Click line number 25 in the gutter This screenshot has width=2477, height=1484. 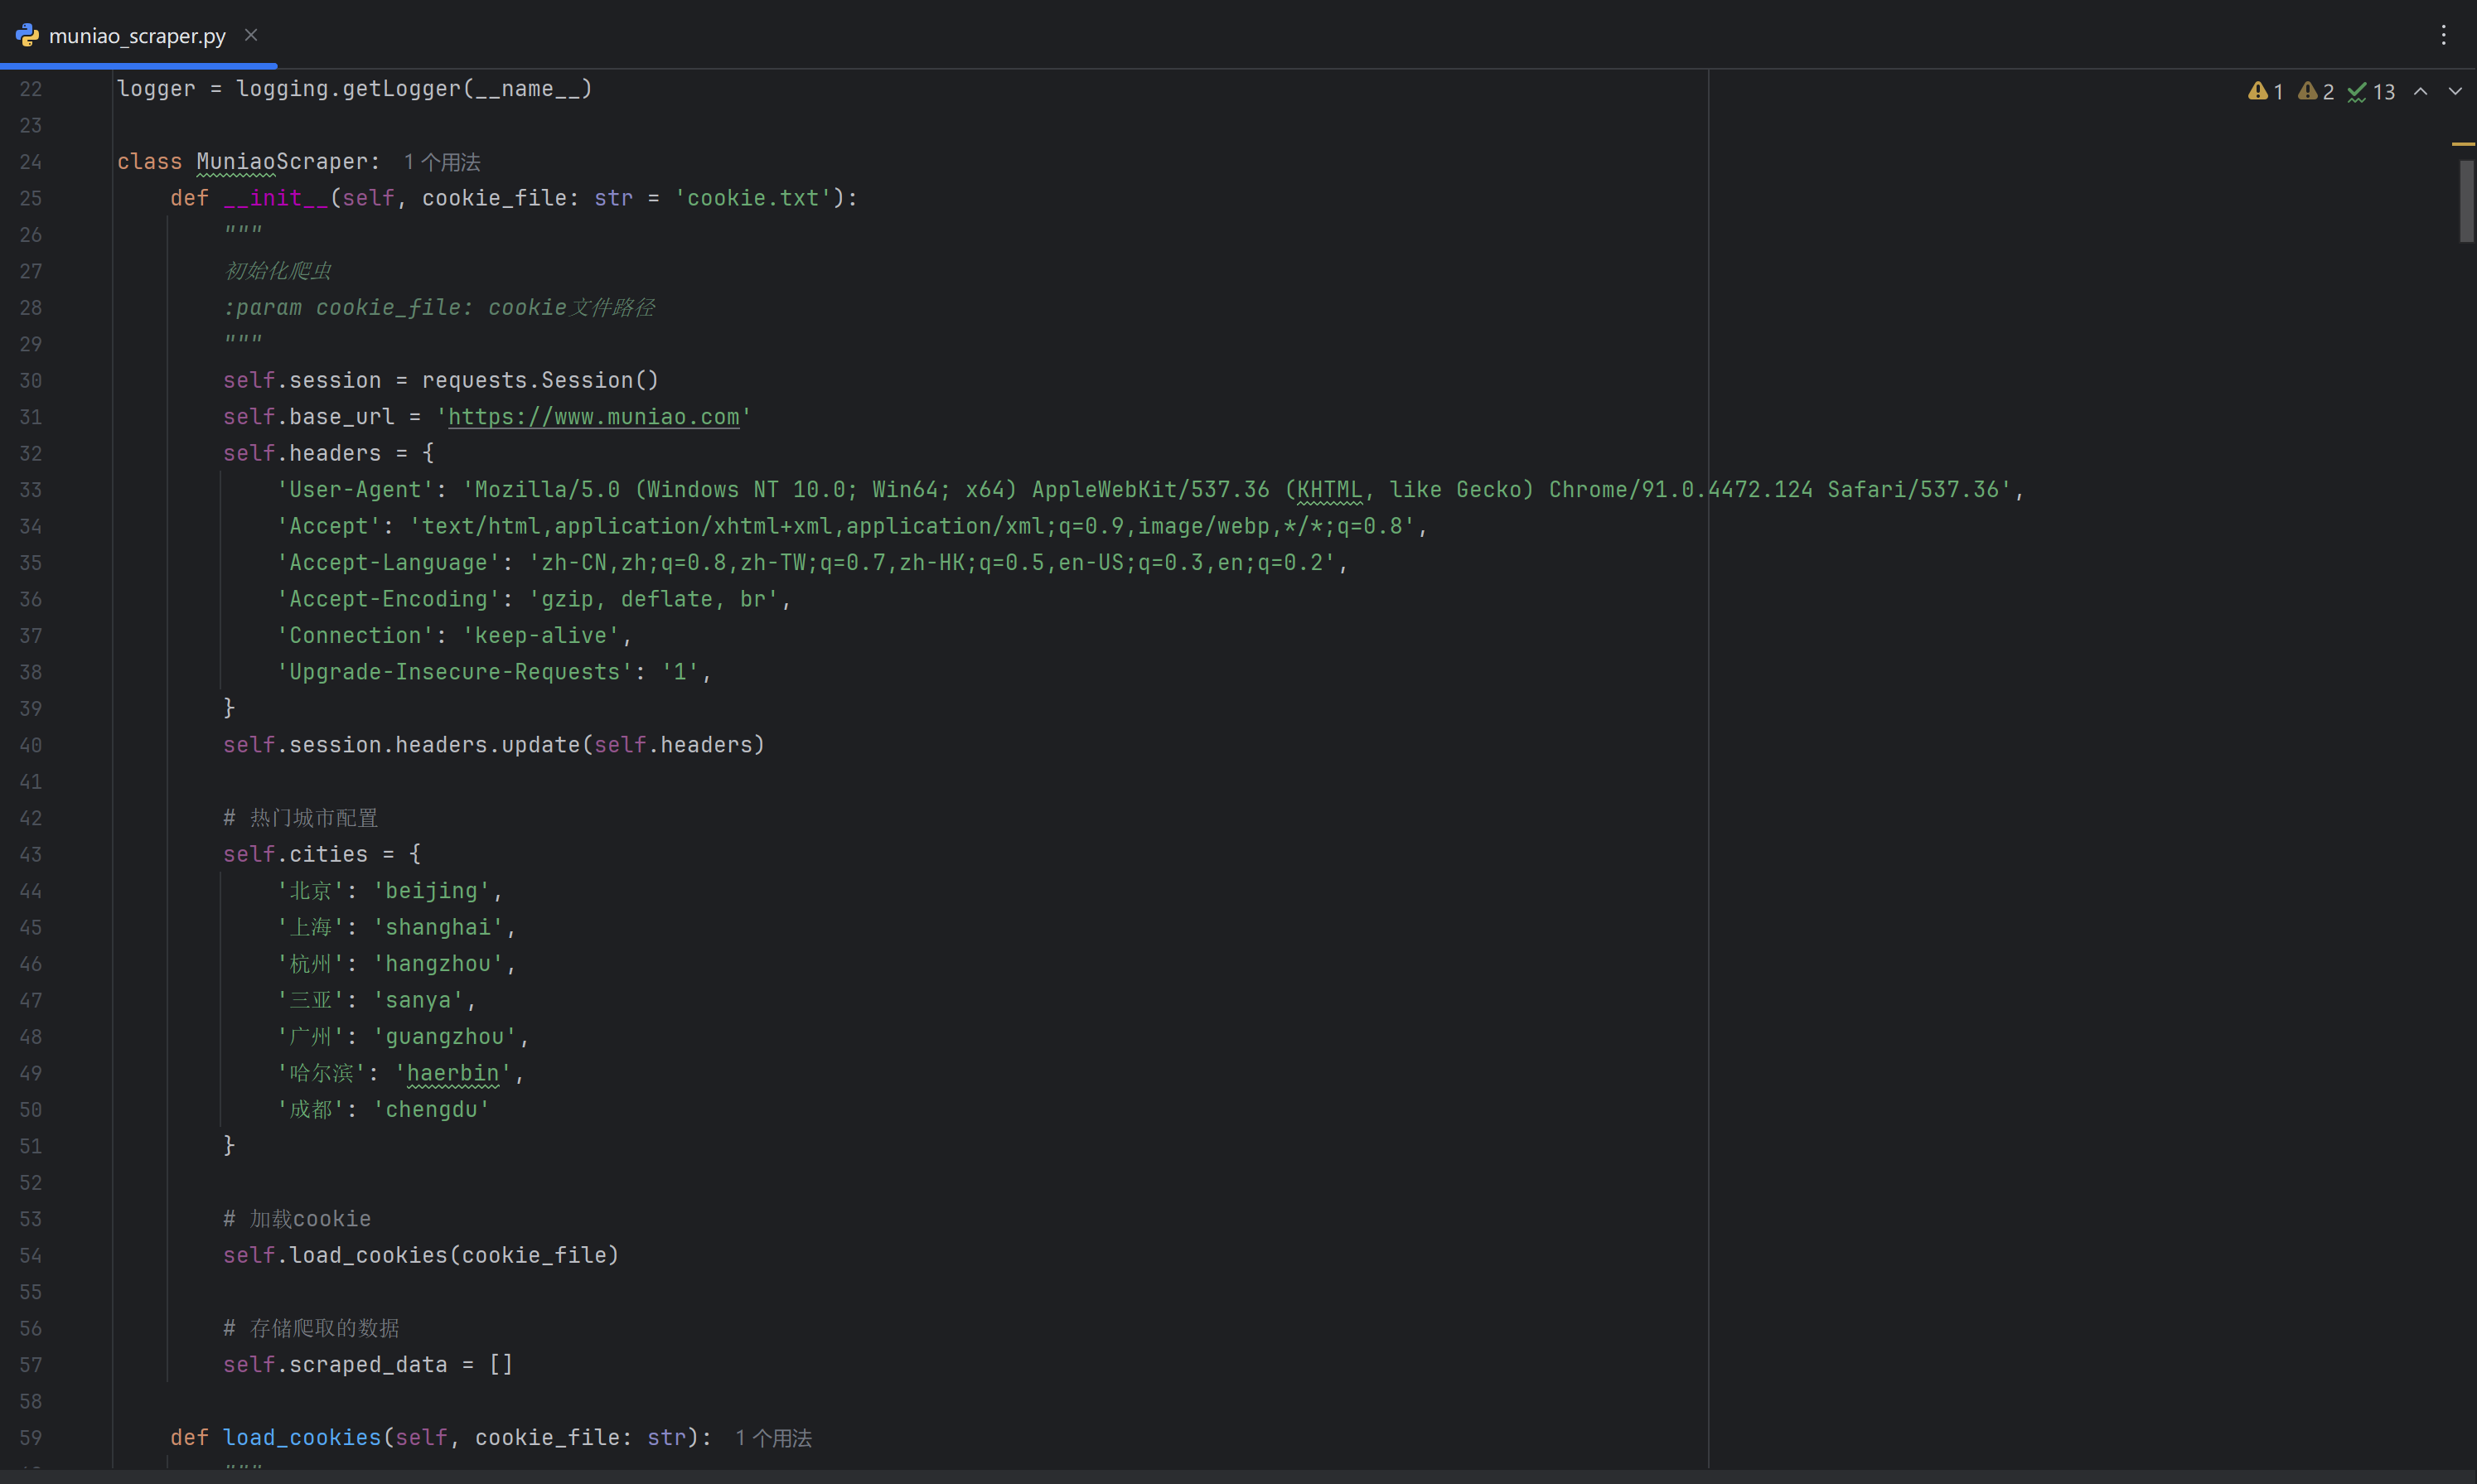point(31,198)
